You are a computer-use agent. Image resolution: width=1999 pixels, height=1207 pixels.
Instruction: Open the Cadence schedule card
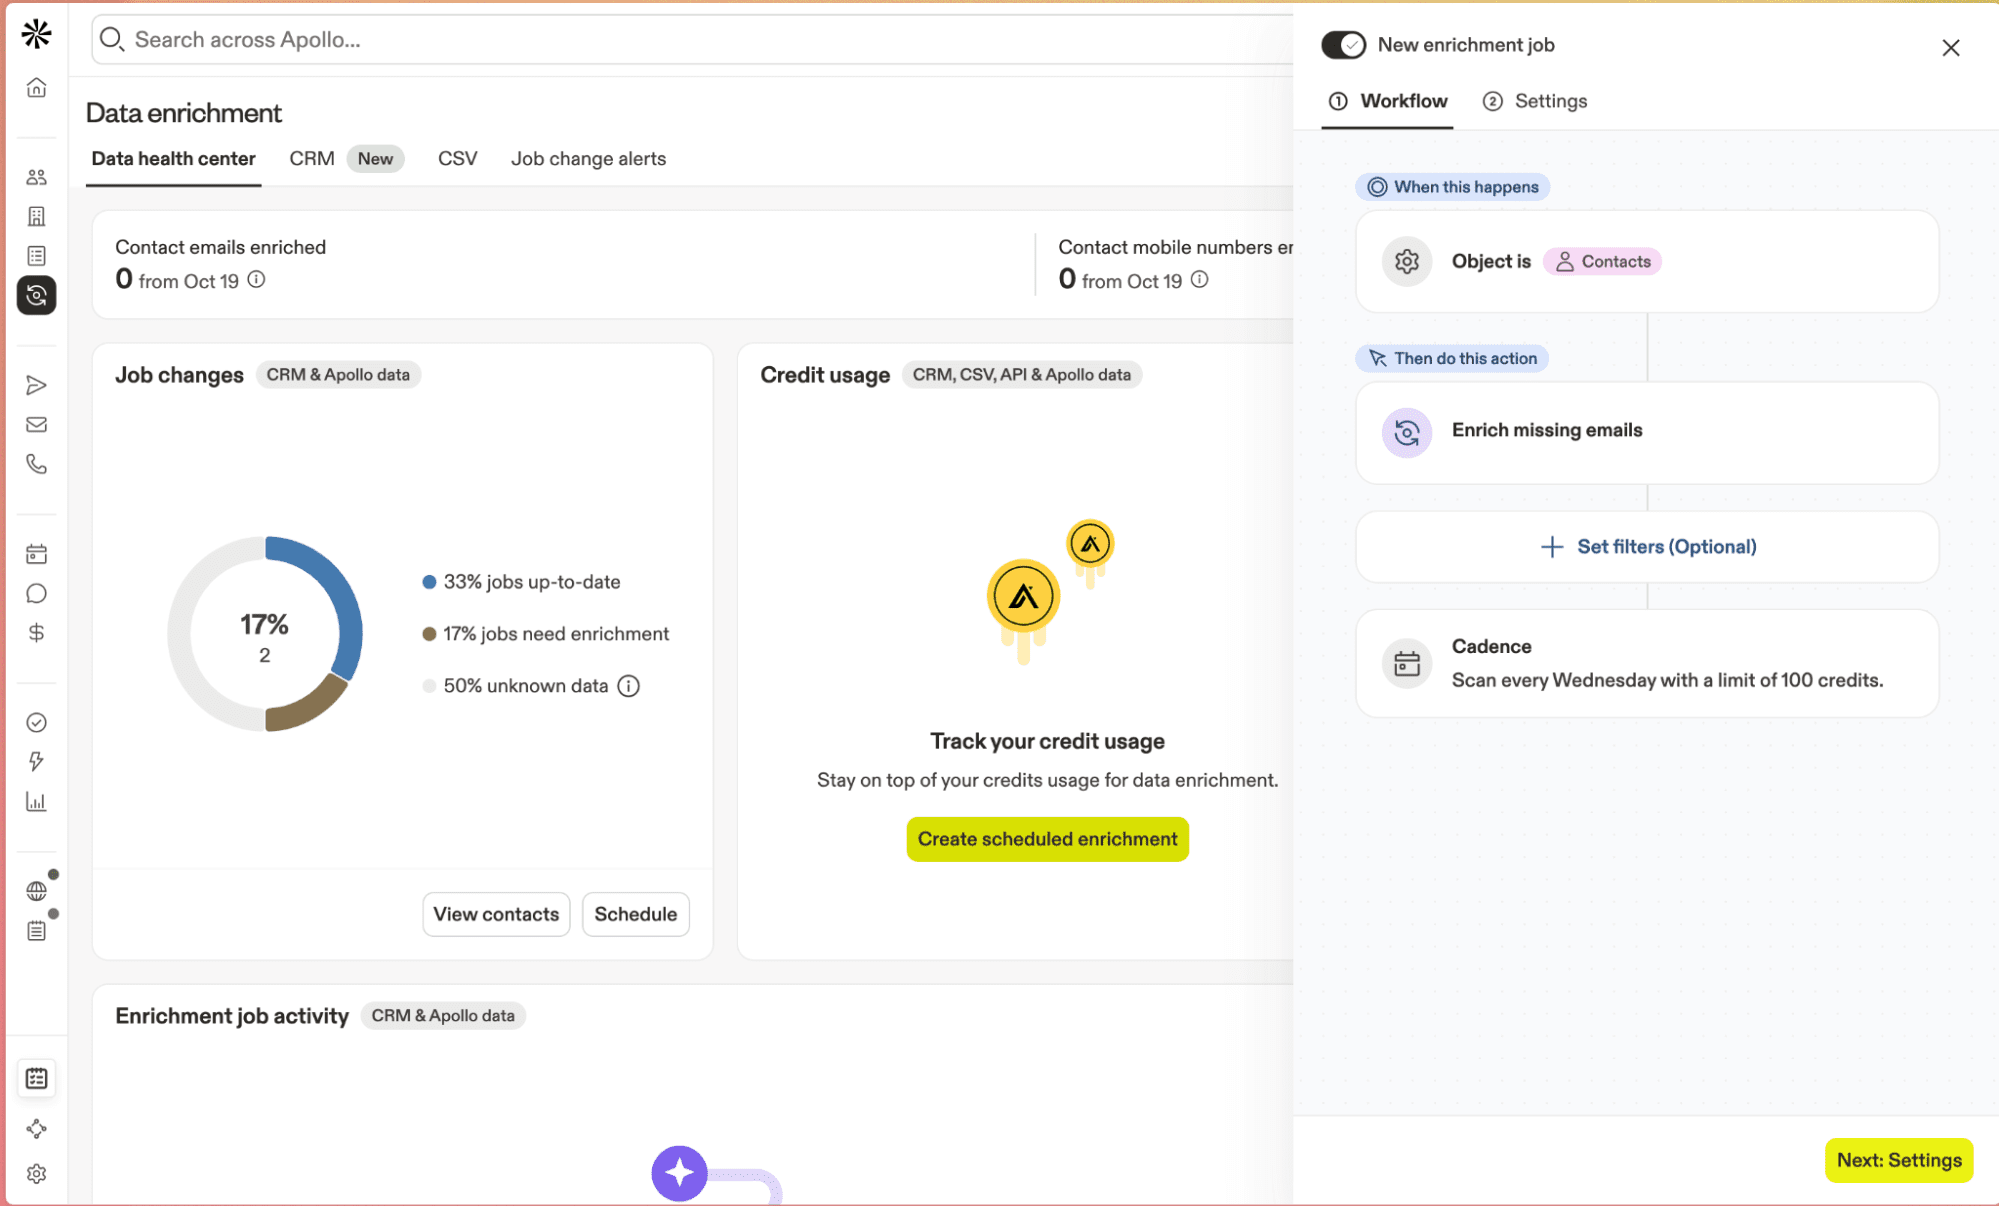coord(1646,663)
